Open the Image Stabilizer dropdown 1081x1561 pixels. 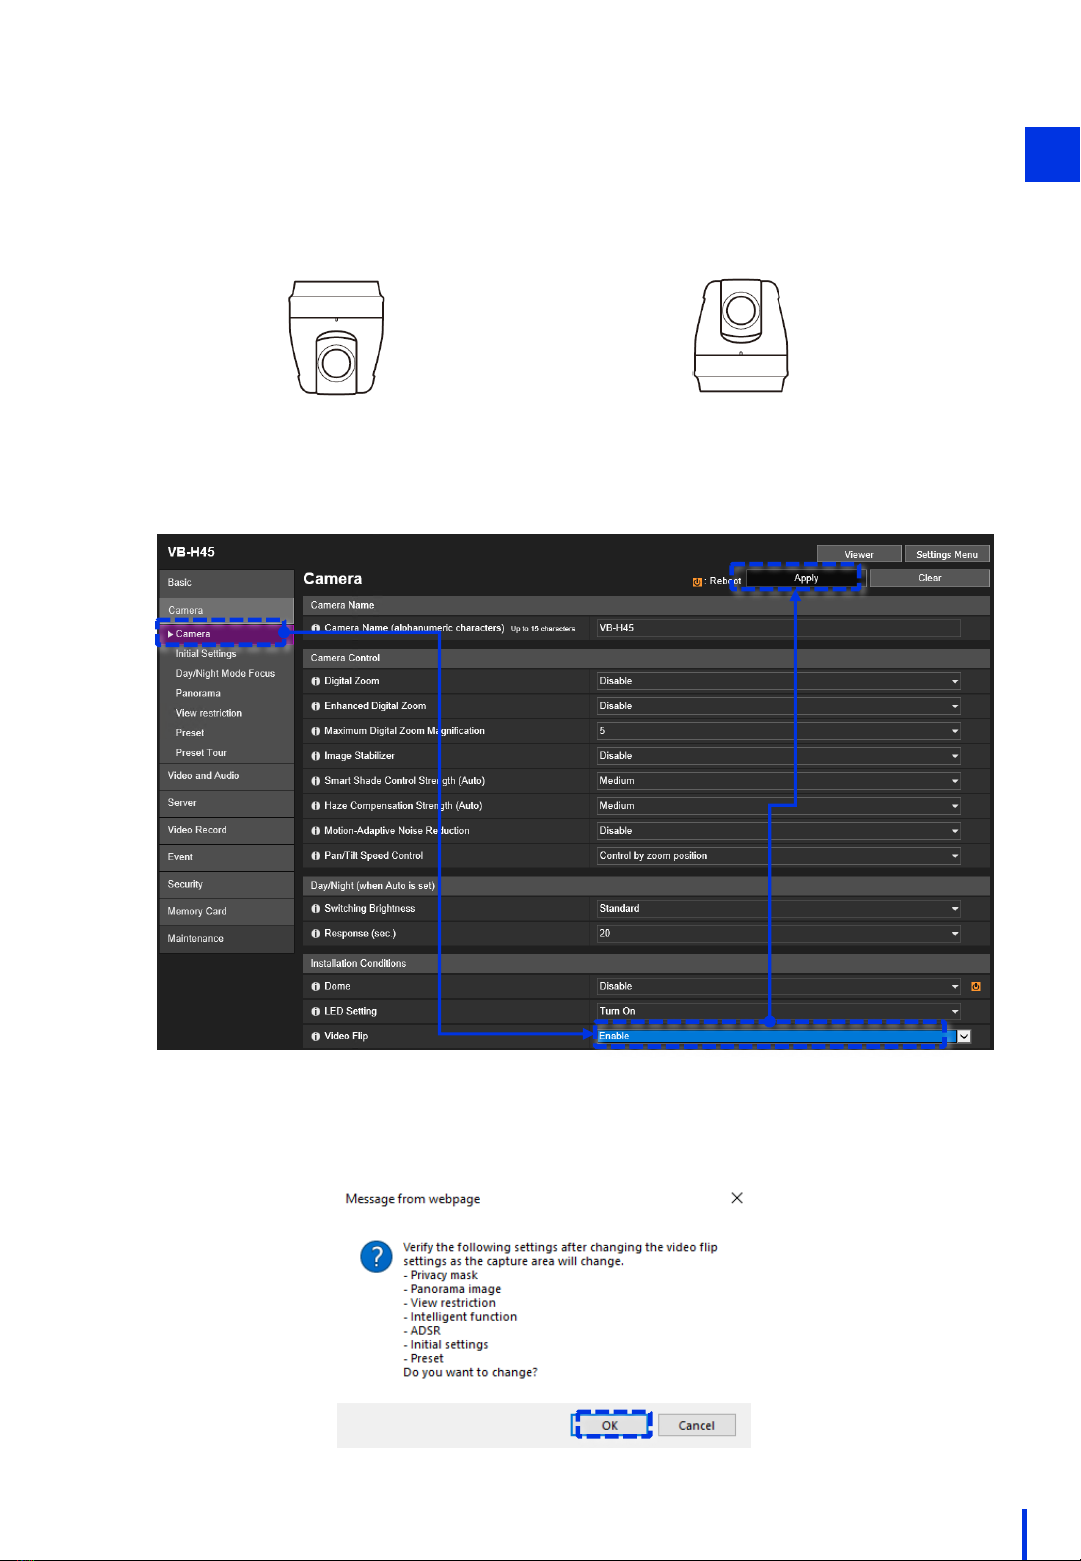click(778, 756)
